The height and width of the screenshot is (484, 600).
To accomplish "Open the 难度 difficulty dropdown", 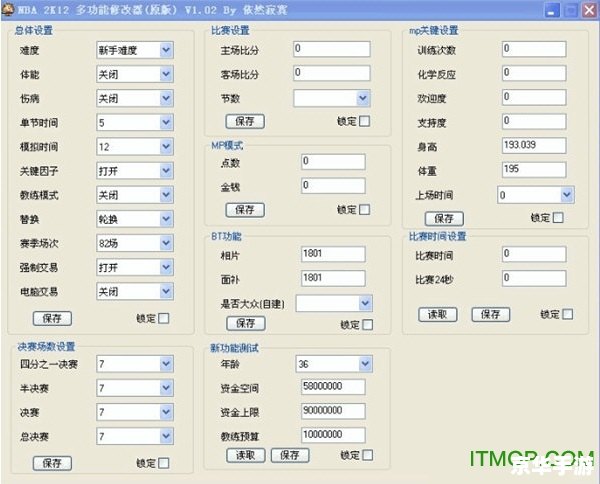I will (x=135, y=50).
